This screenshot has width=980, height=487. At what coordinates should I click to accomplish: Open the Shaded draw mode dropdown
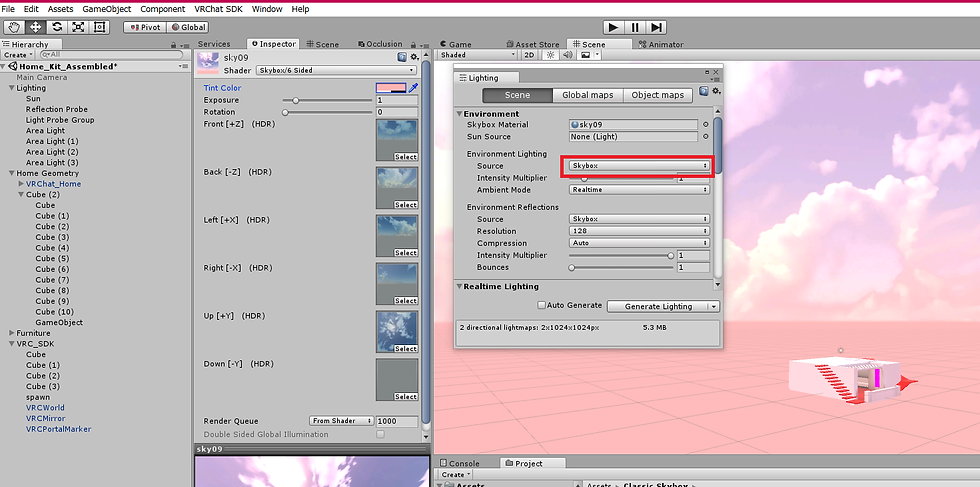pos(478,55)
